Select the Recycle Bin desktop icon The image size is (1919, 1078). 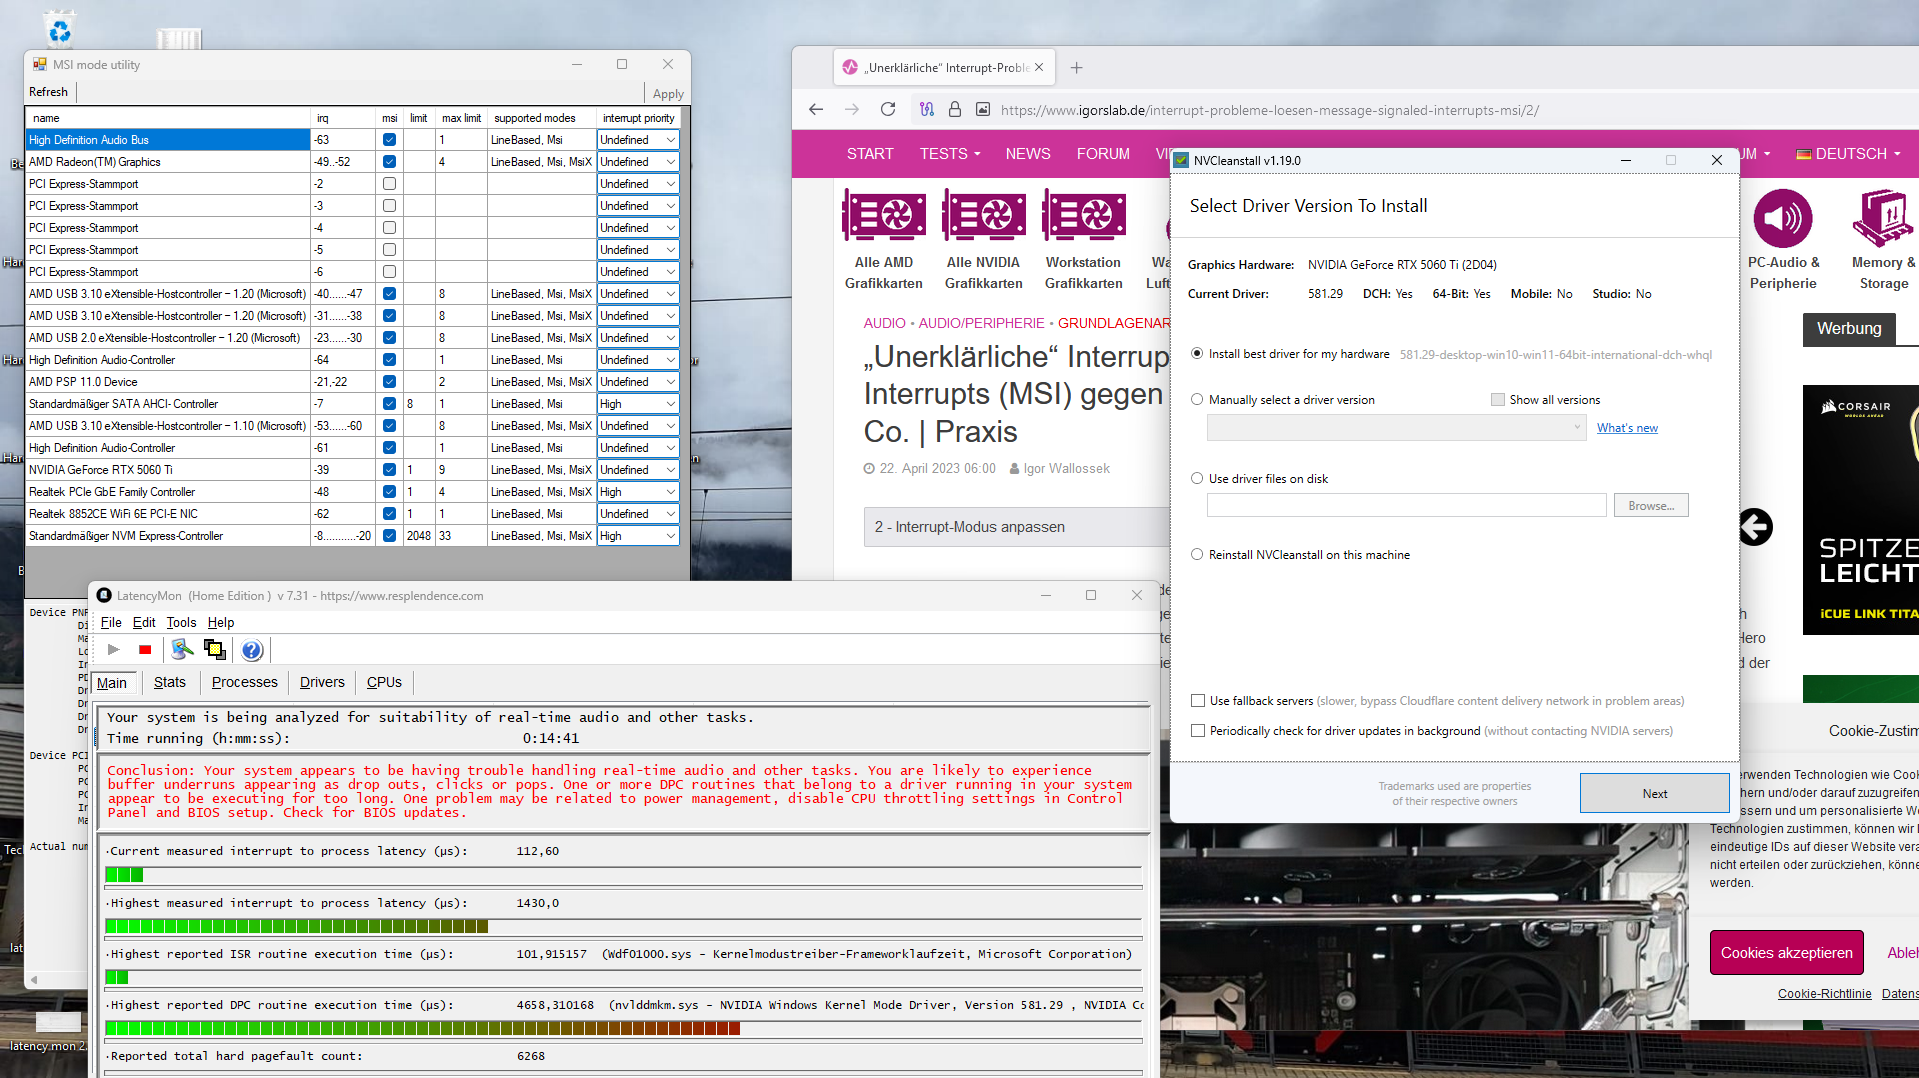60,28
